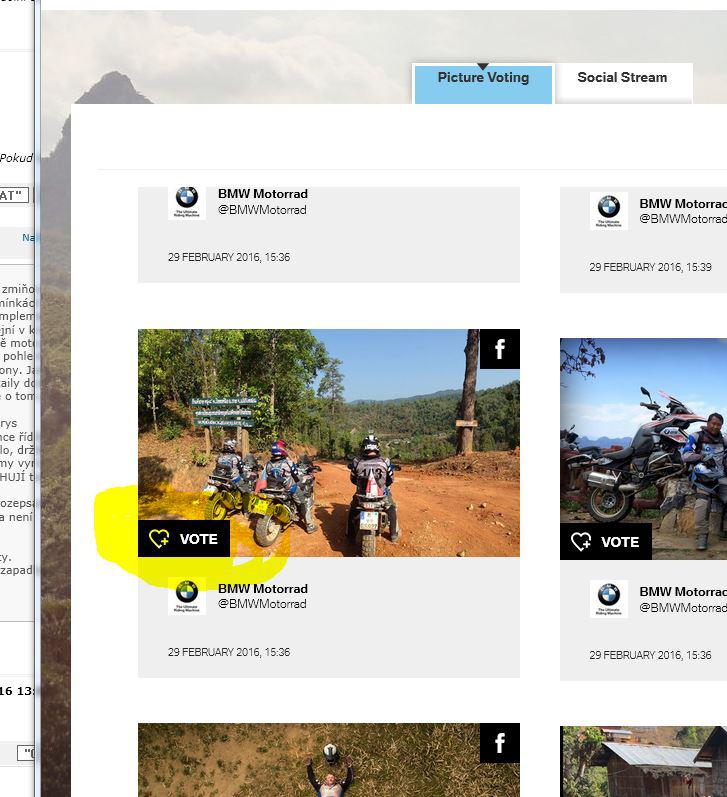
Task: Switch to the Picture Voting tab
Action: pyautogui.click(x=483, y=78)
